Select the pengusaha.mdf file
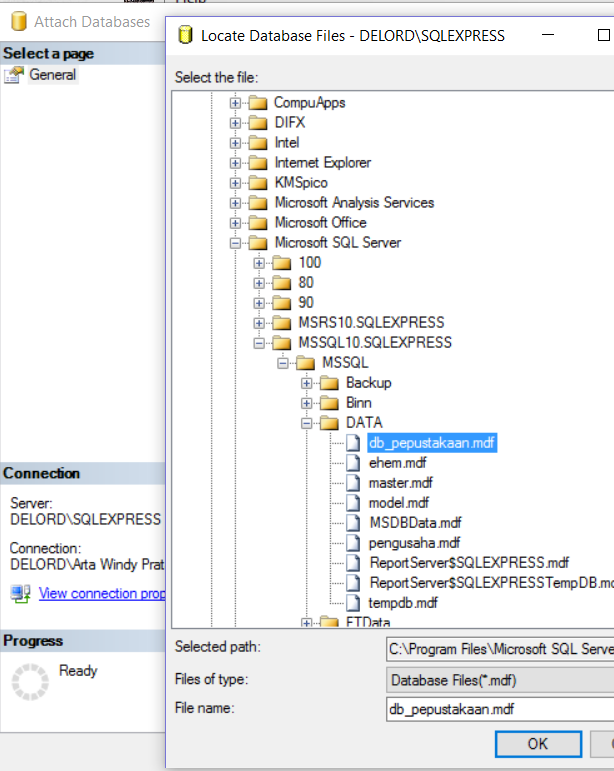 (414, 543)
